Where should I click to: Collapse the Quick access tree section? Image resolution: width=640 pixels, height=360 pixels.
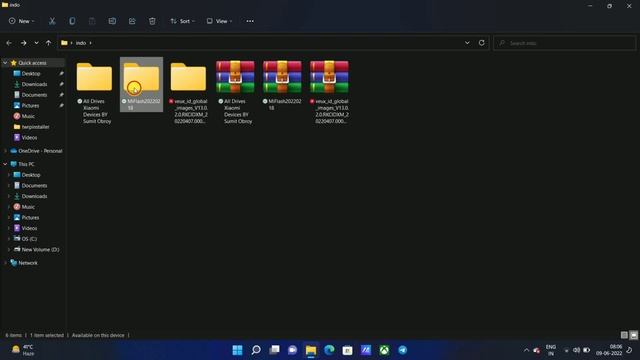pos(5,63)
